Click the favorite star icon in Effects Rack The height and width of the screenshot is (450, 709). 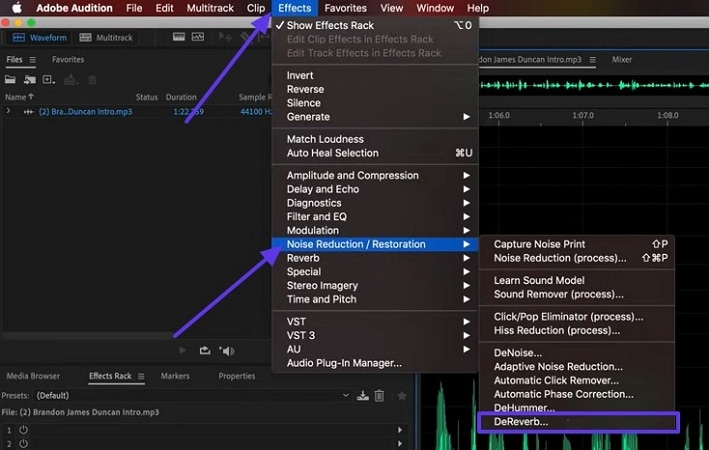click(x=402, y=396)
